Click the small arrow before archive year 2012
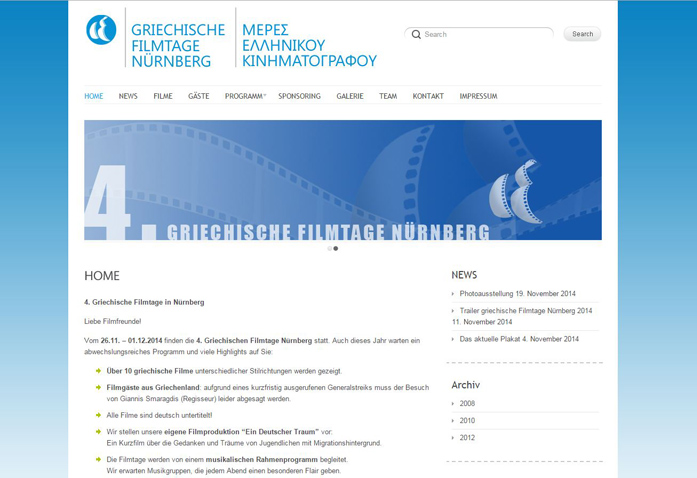Screen dimensions: 697x478 point(453,438)
